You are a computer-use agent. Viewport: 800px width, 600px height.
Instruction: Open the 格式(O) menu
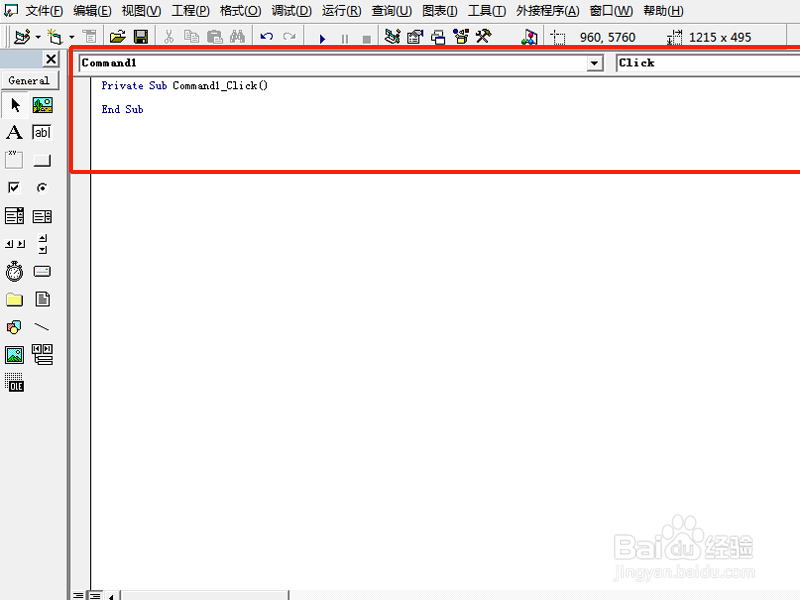click(240, 11)
